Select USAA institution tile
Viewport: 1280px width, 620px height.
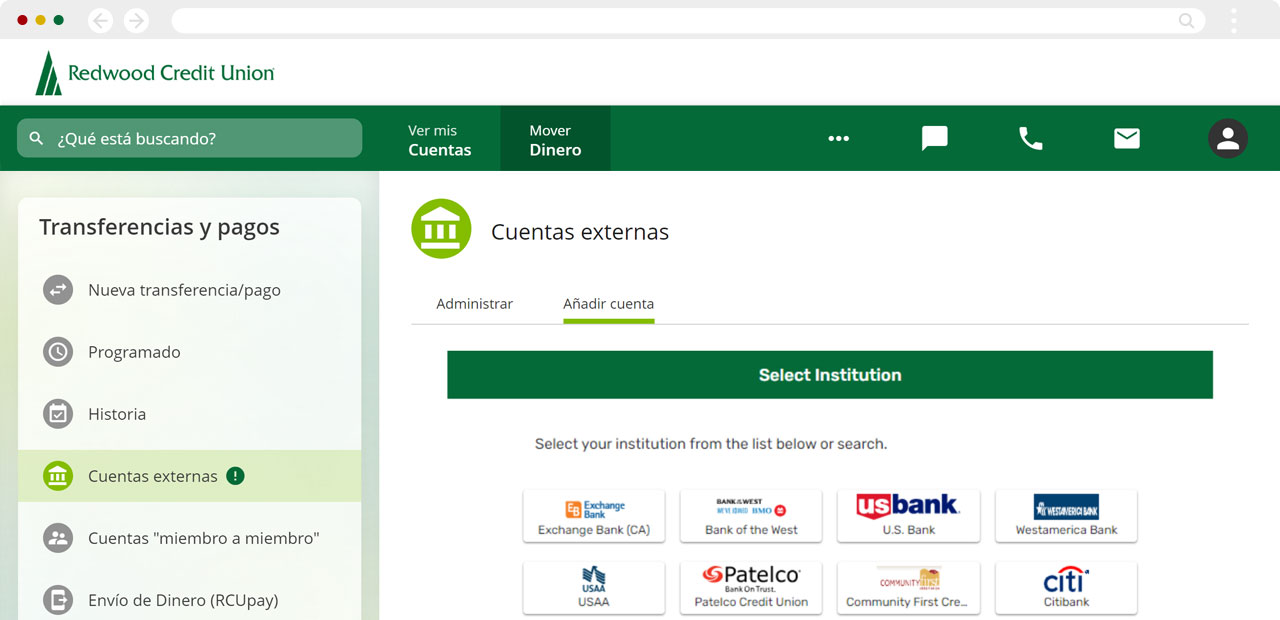coord(594,588)
